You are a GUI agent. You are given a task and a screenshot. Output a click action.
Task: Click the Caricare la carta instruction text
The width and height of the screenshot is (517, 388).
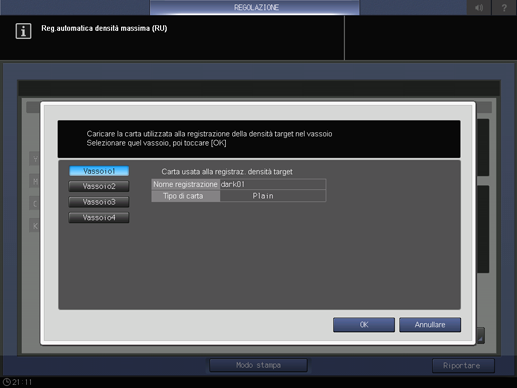[209, 134]
